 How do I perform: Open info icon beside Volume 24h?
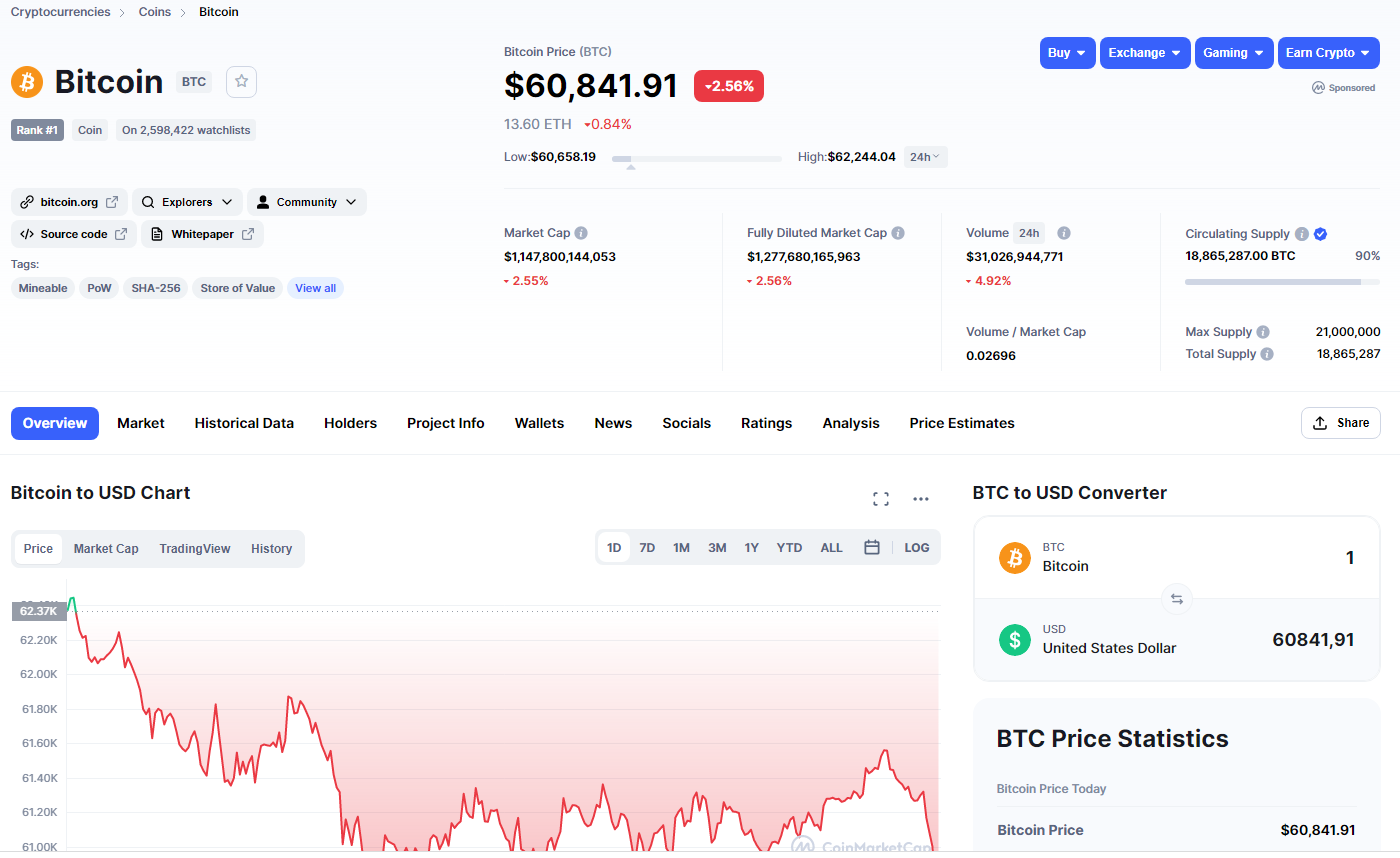(1064, 233)
